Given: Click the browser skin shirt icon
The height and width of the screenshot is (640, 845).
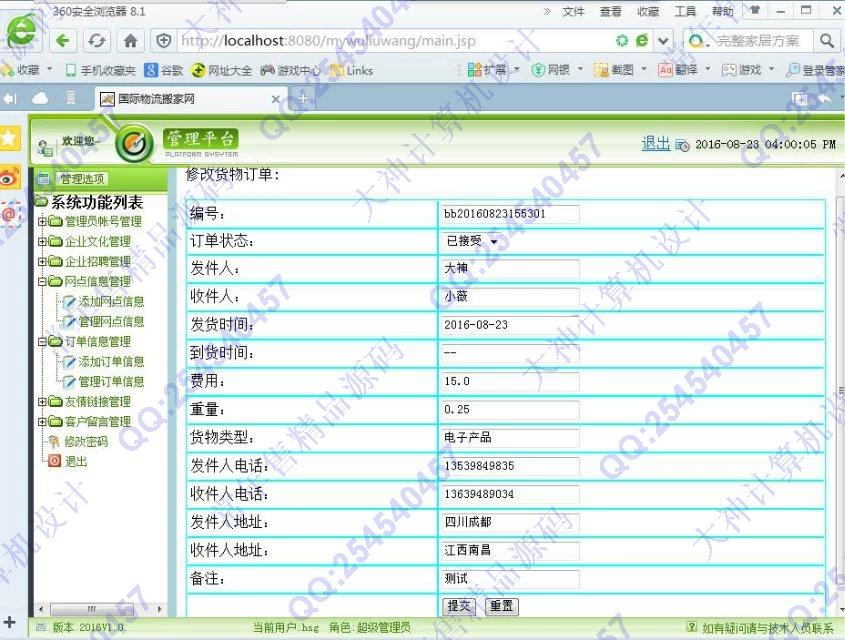Looking at the screenshot, I should (754, 10).
